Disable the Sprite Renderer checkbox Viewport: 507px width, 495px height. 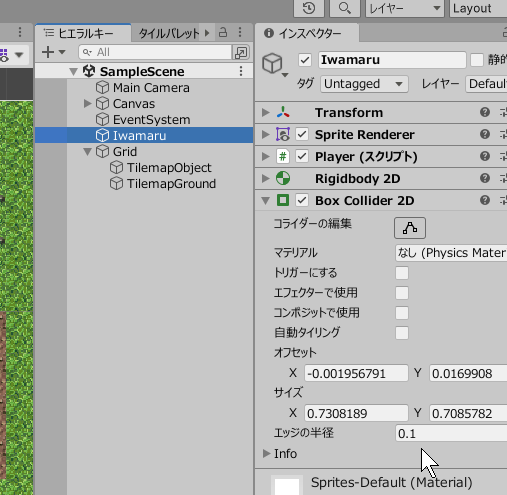[x=302, y=134]
